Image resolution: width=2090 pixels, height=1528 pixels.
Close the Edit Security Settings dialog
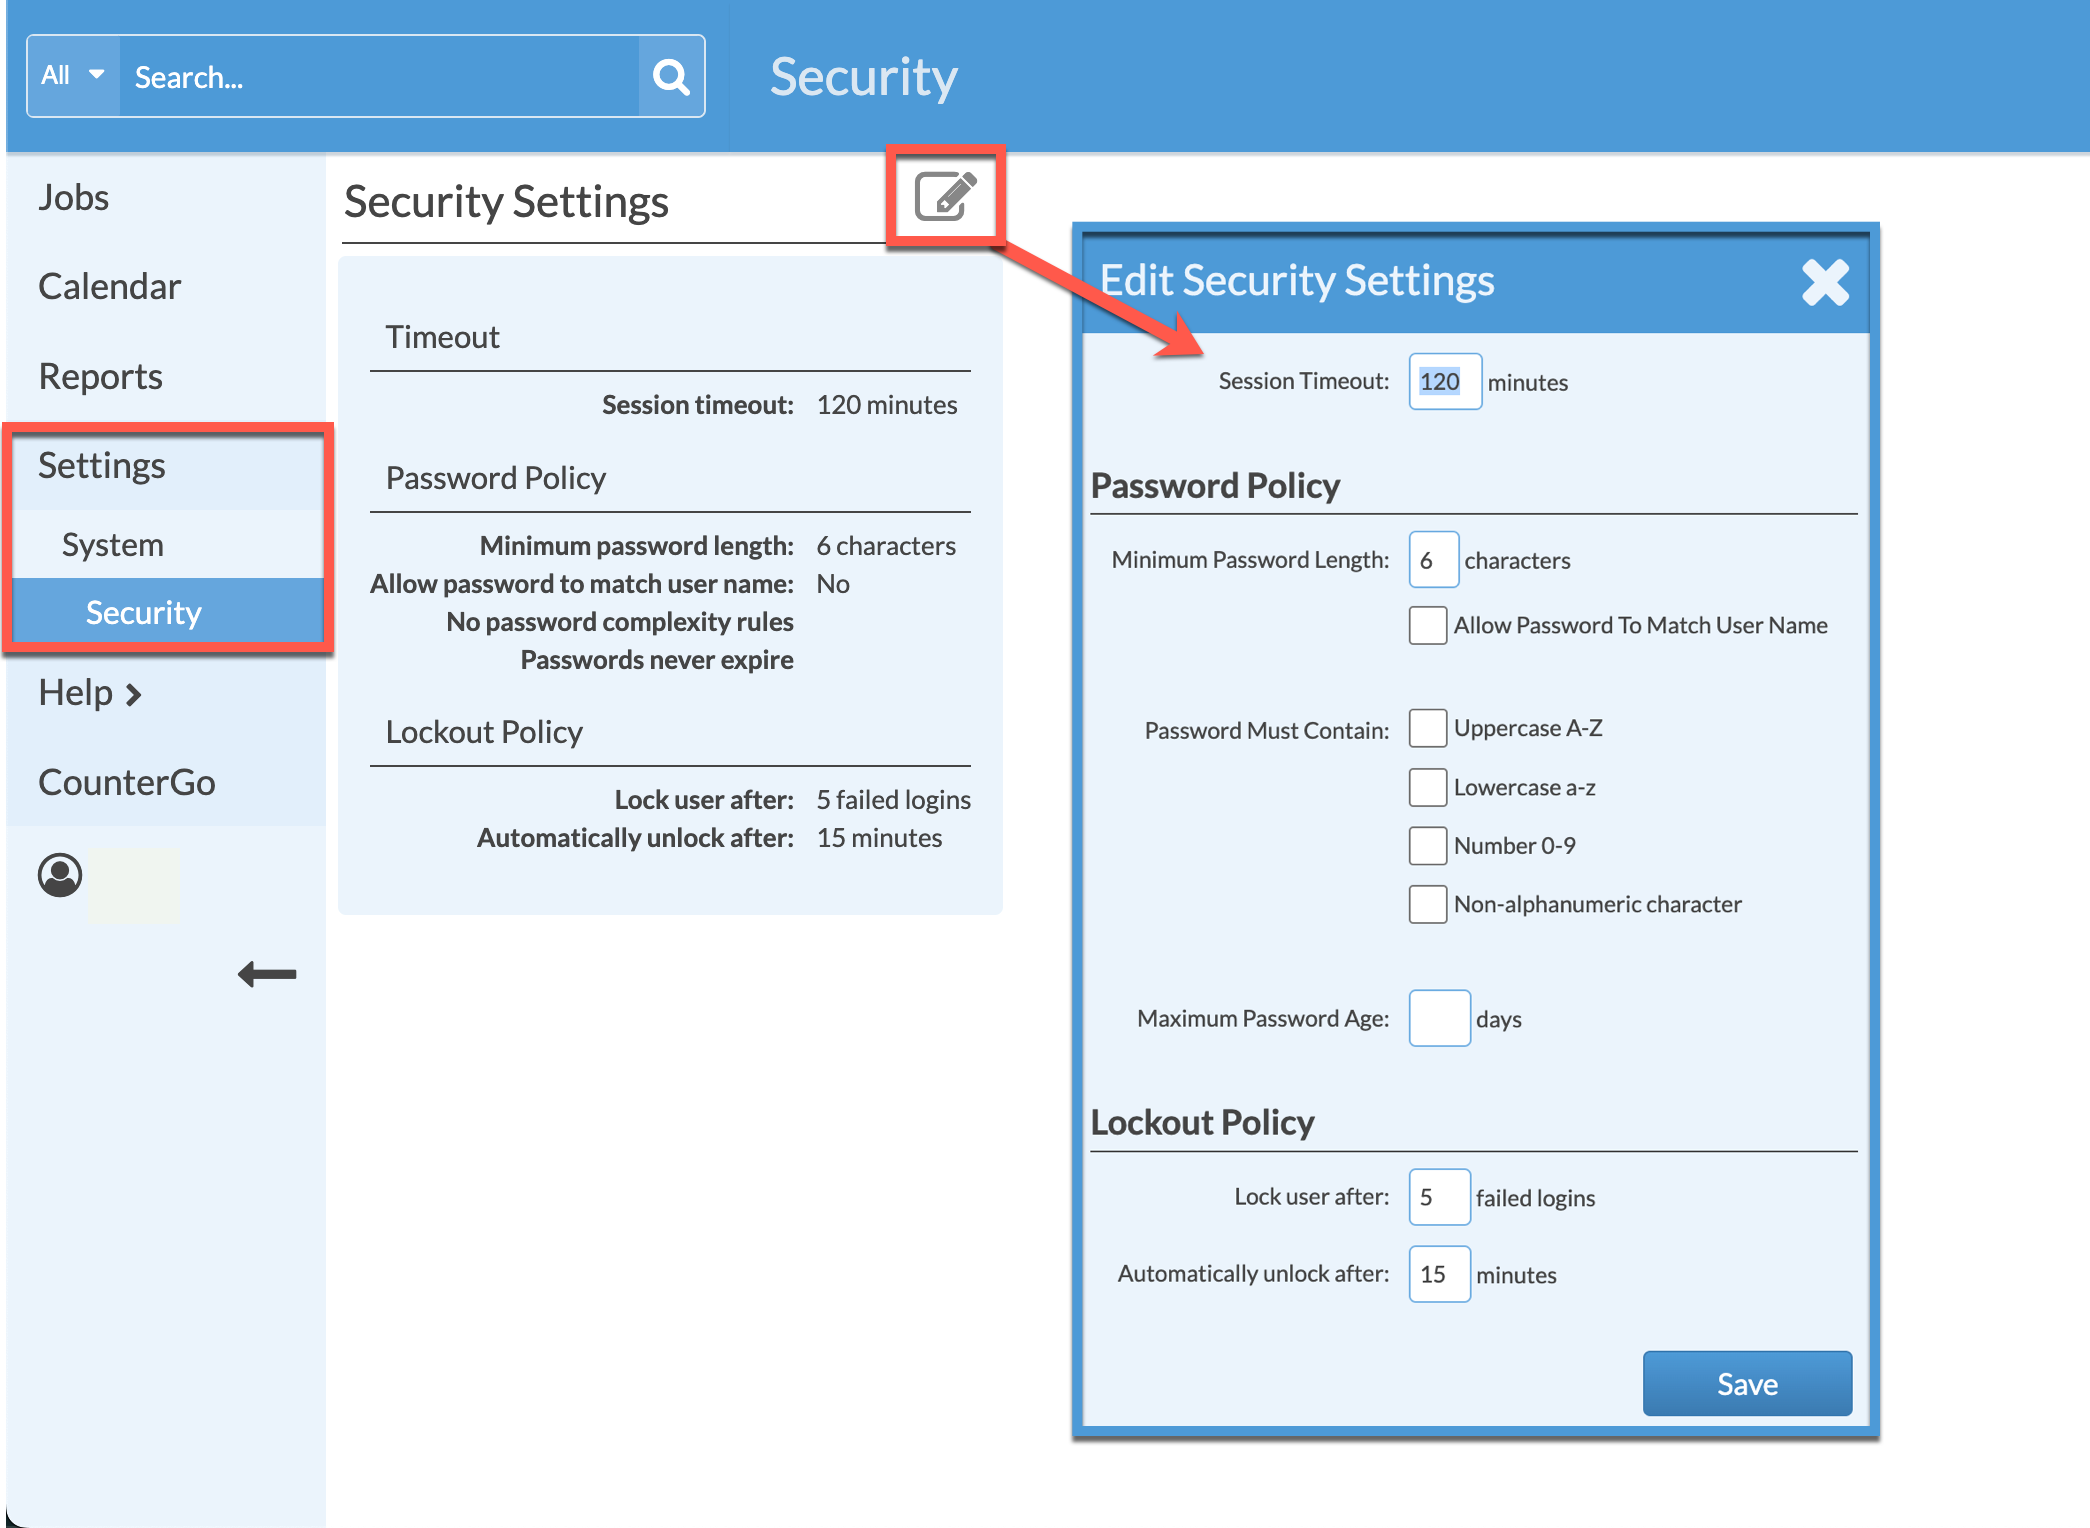1825,283
